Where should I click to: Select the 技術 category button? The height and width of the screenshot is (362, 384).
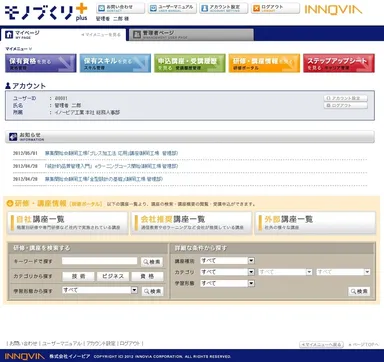pos(78,276)
